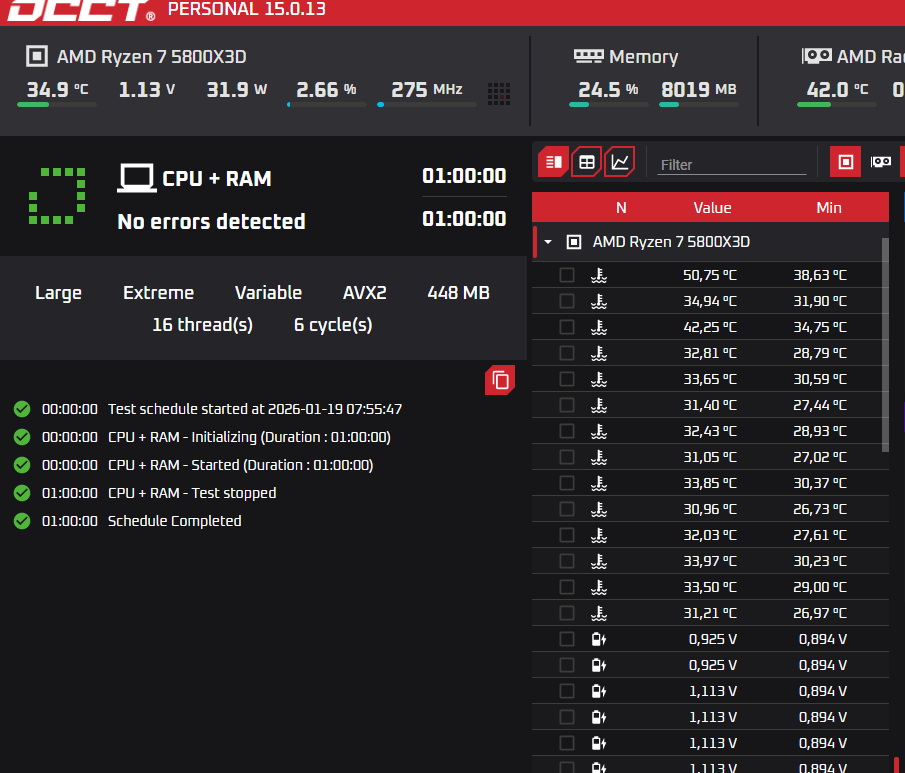Check the box for the 34,94 °C sensor
The width and height of the screenshot is (905, 773).
click(567, 301)
